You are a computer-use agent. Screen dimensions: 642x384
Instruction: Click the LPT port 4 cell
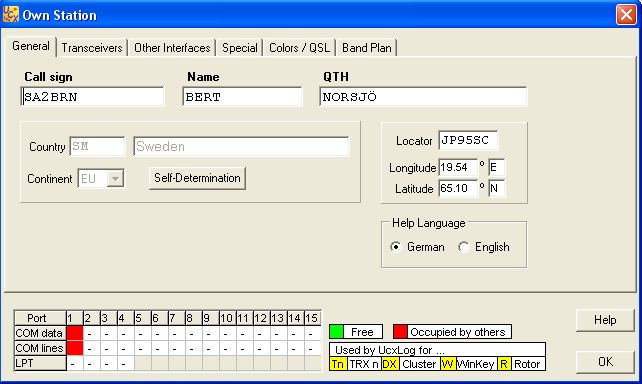click(126, 363)
